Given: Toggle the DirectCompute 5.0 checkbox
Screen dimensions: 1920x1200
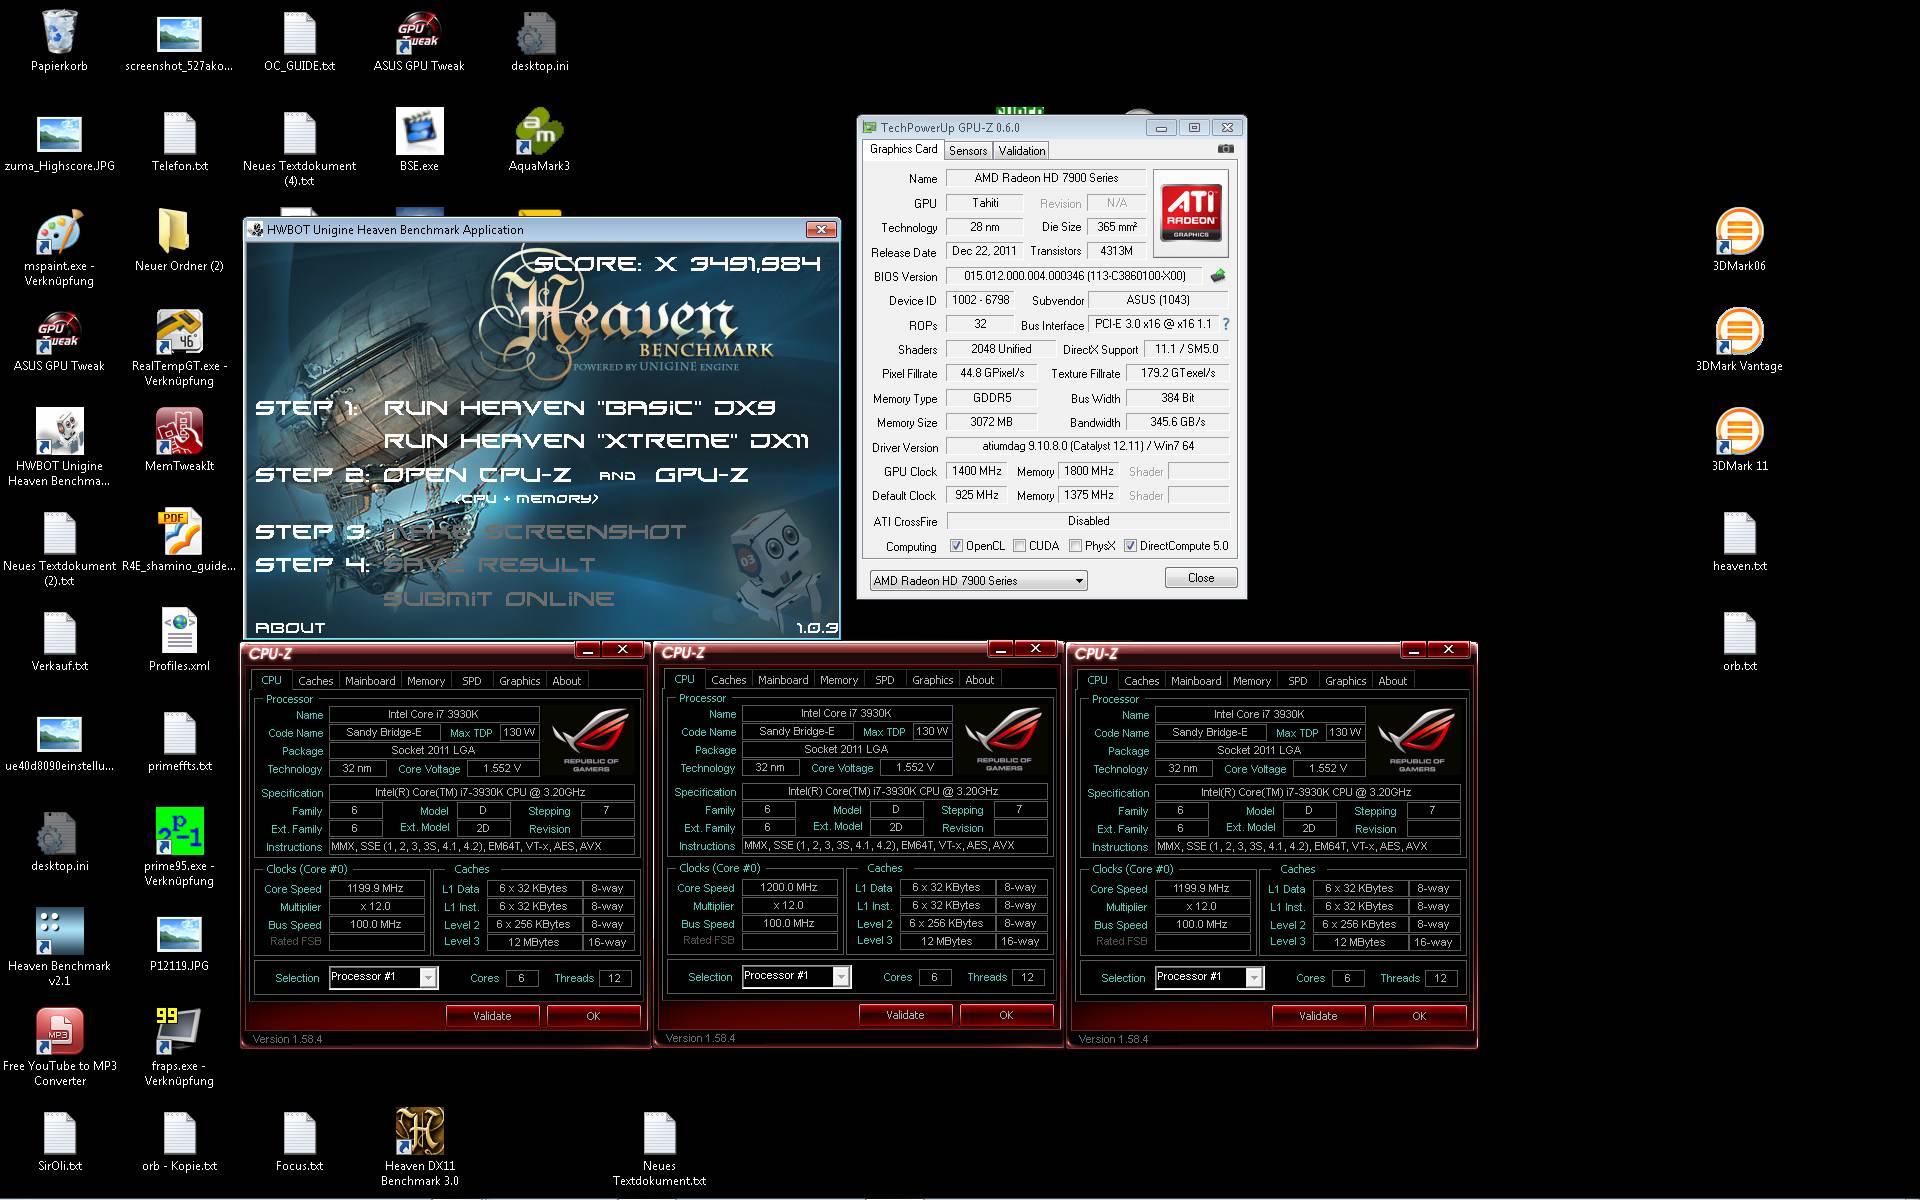Looking at the screenshot, I should point(1130,546).
